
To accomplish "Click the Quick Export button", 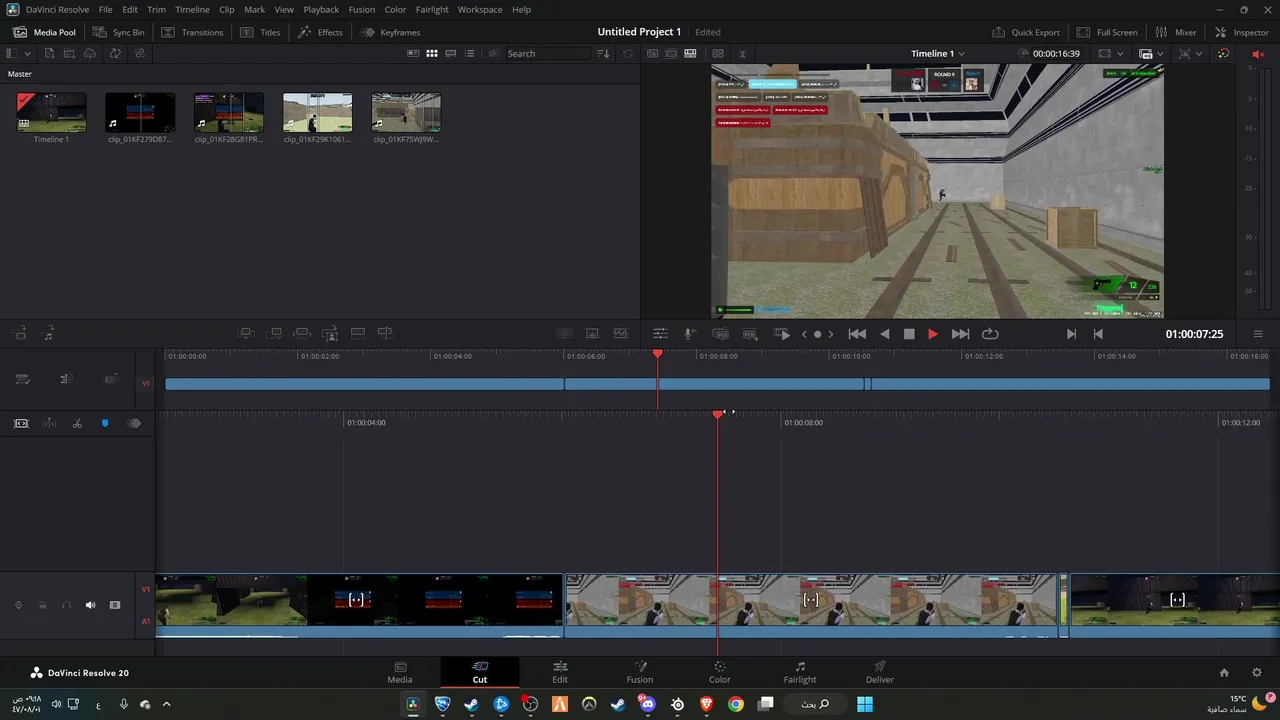I will pyautogui.click(x=1026, y=32).
